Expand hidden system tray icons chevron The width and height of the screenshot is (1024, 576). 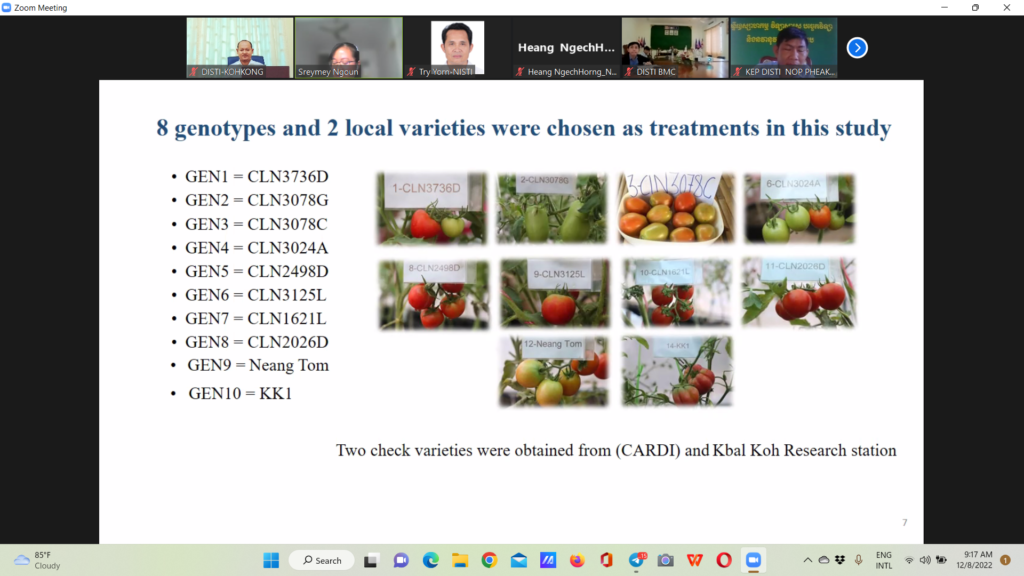[x=808, y=560]
